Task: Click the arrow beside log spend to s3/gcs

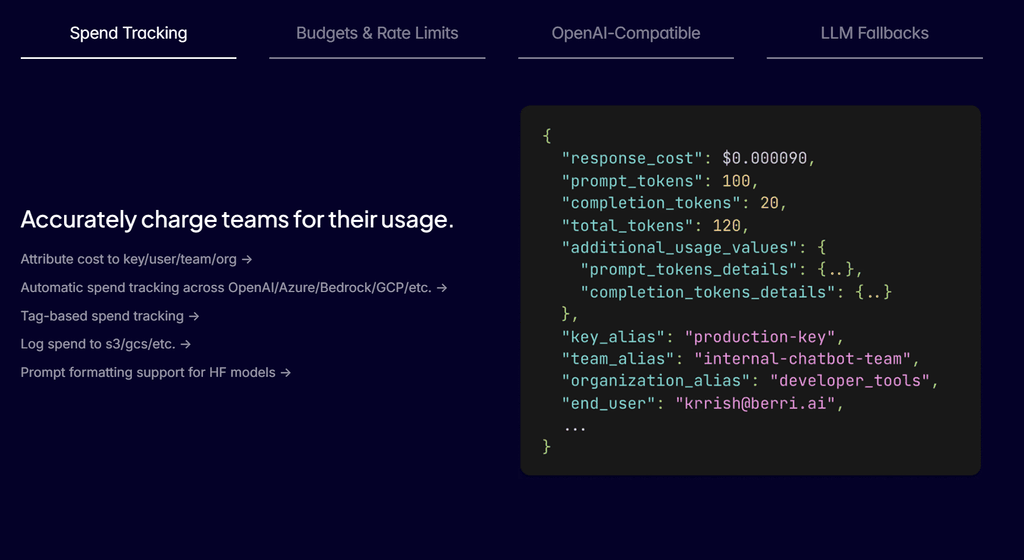Action: click(185, 344)
